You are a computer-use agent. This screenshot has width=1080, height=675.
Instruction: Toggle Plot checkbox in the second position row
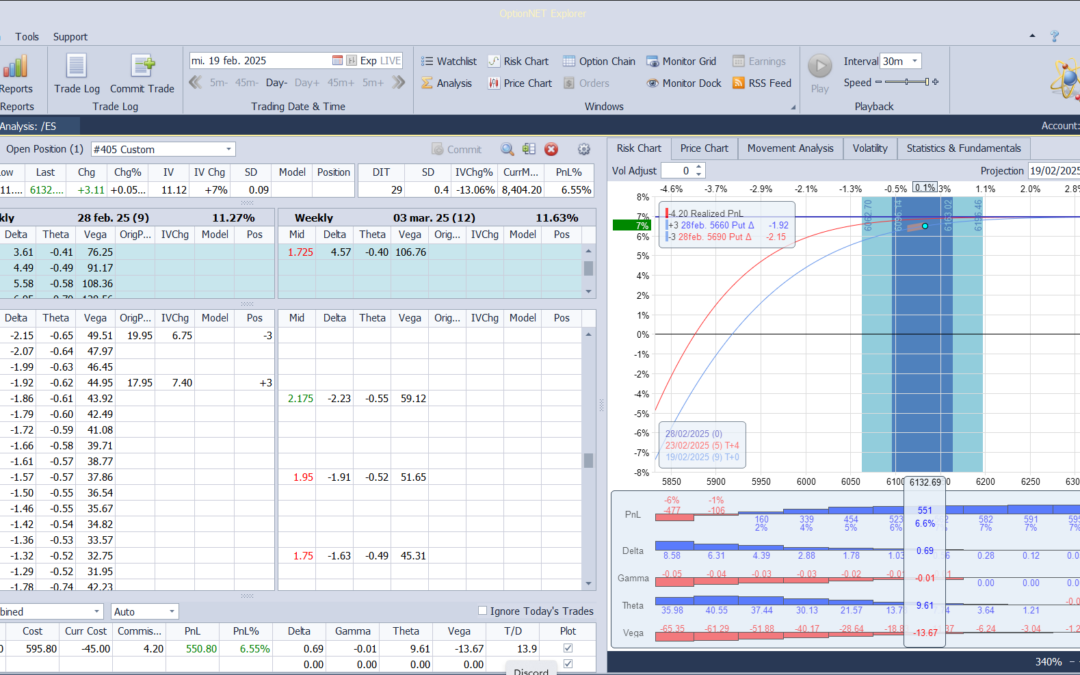569,664
